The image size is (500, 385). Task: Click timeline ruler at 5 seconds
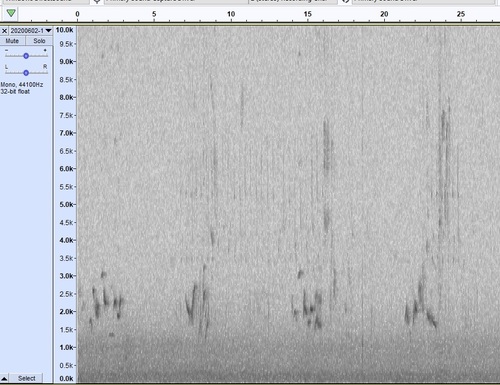[x=154, y=14]
